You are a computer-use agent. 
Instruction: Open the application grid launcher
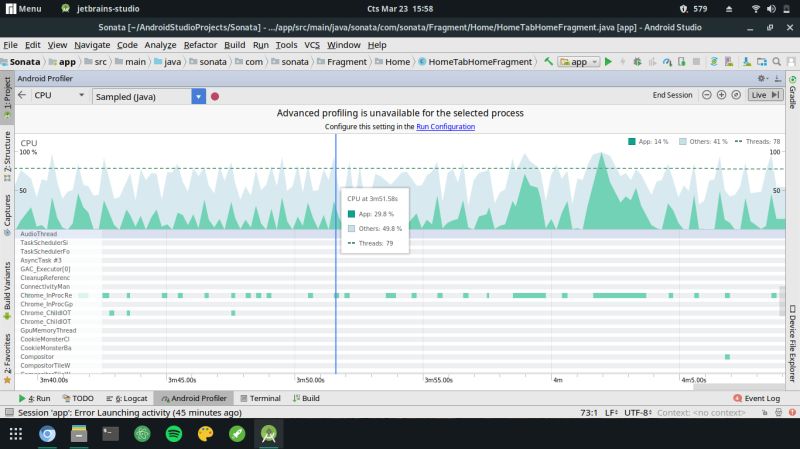(x=16, y=434)
